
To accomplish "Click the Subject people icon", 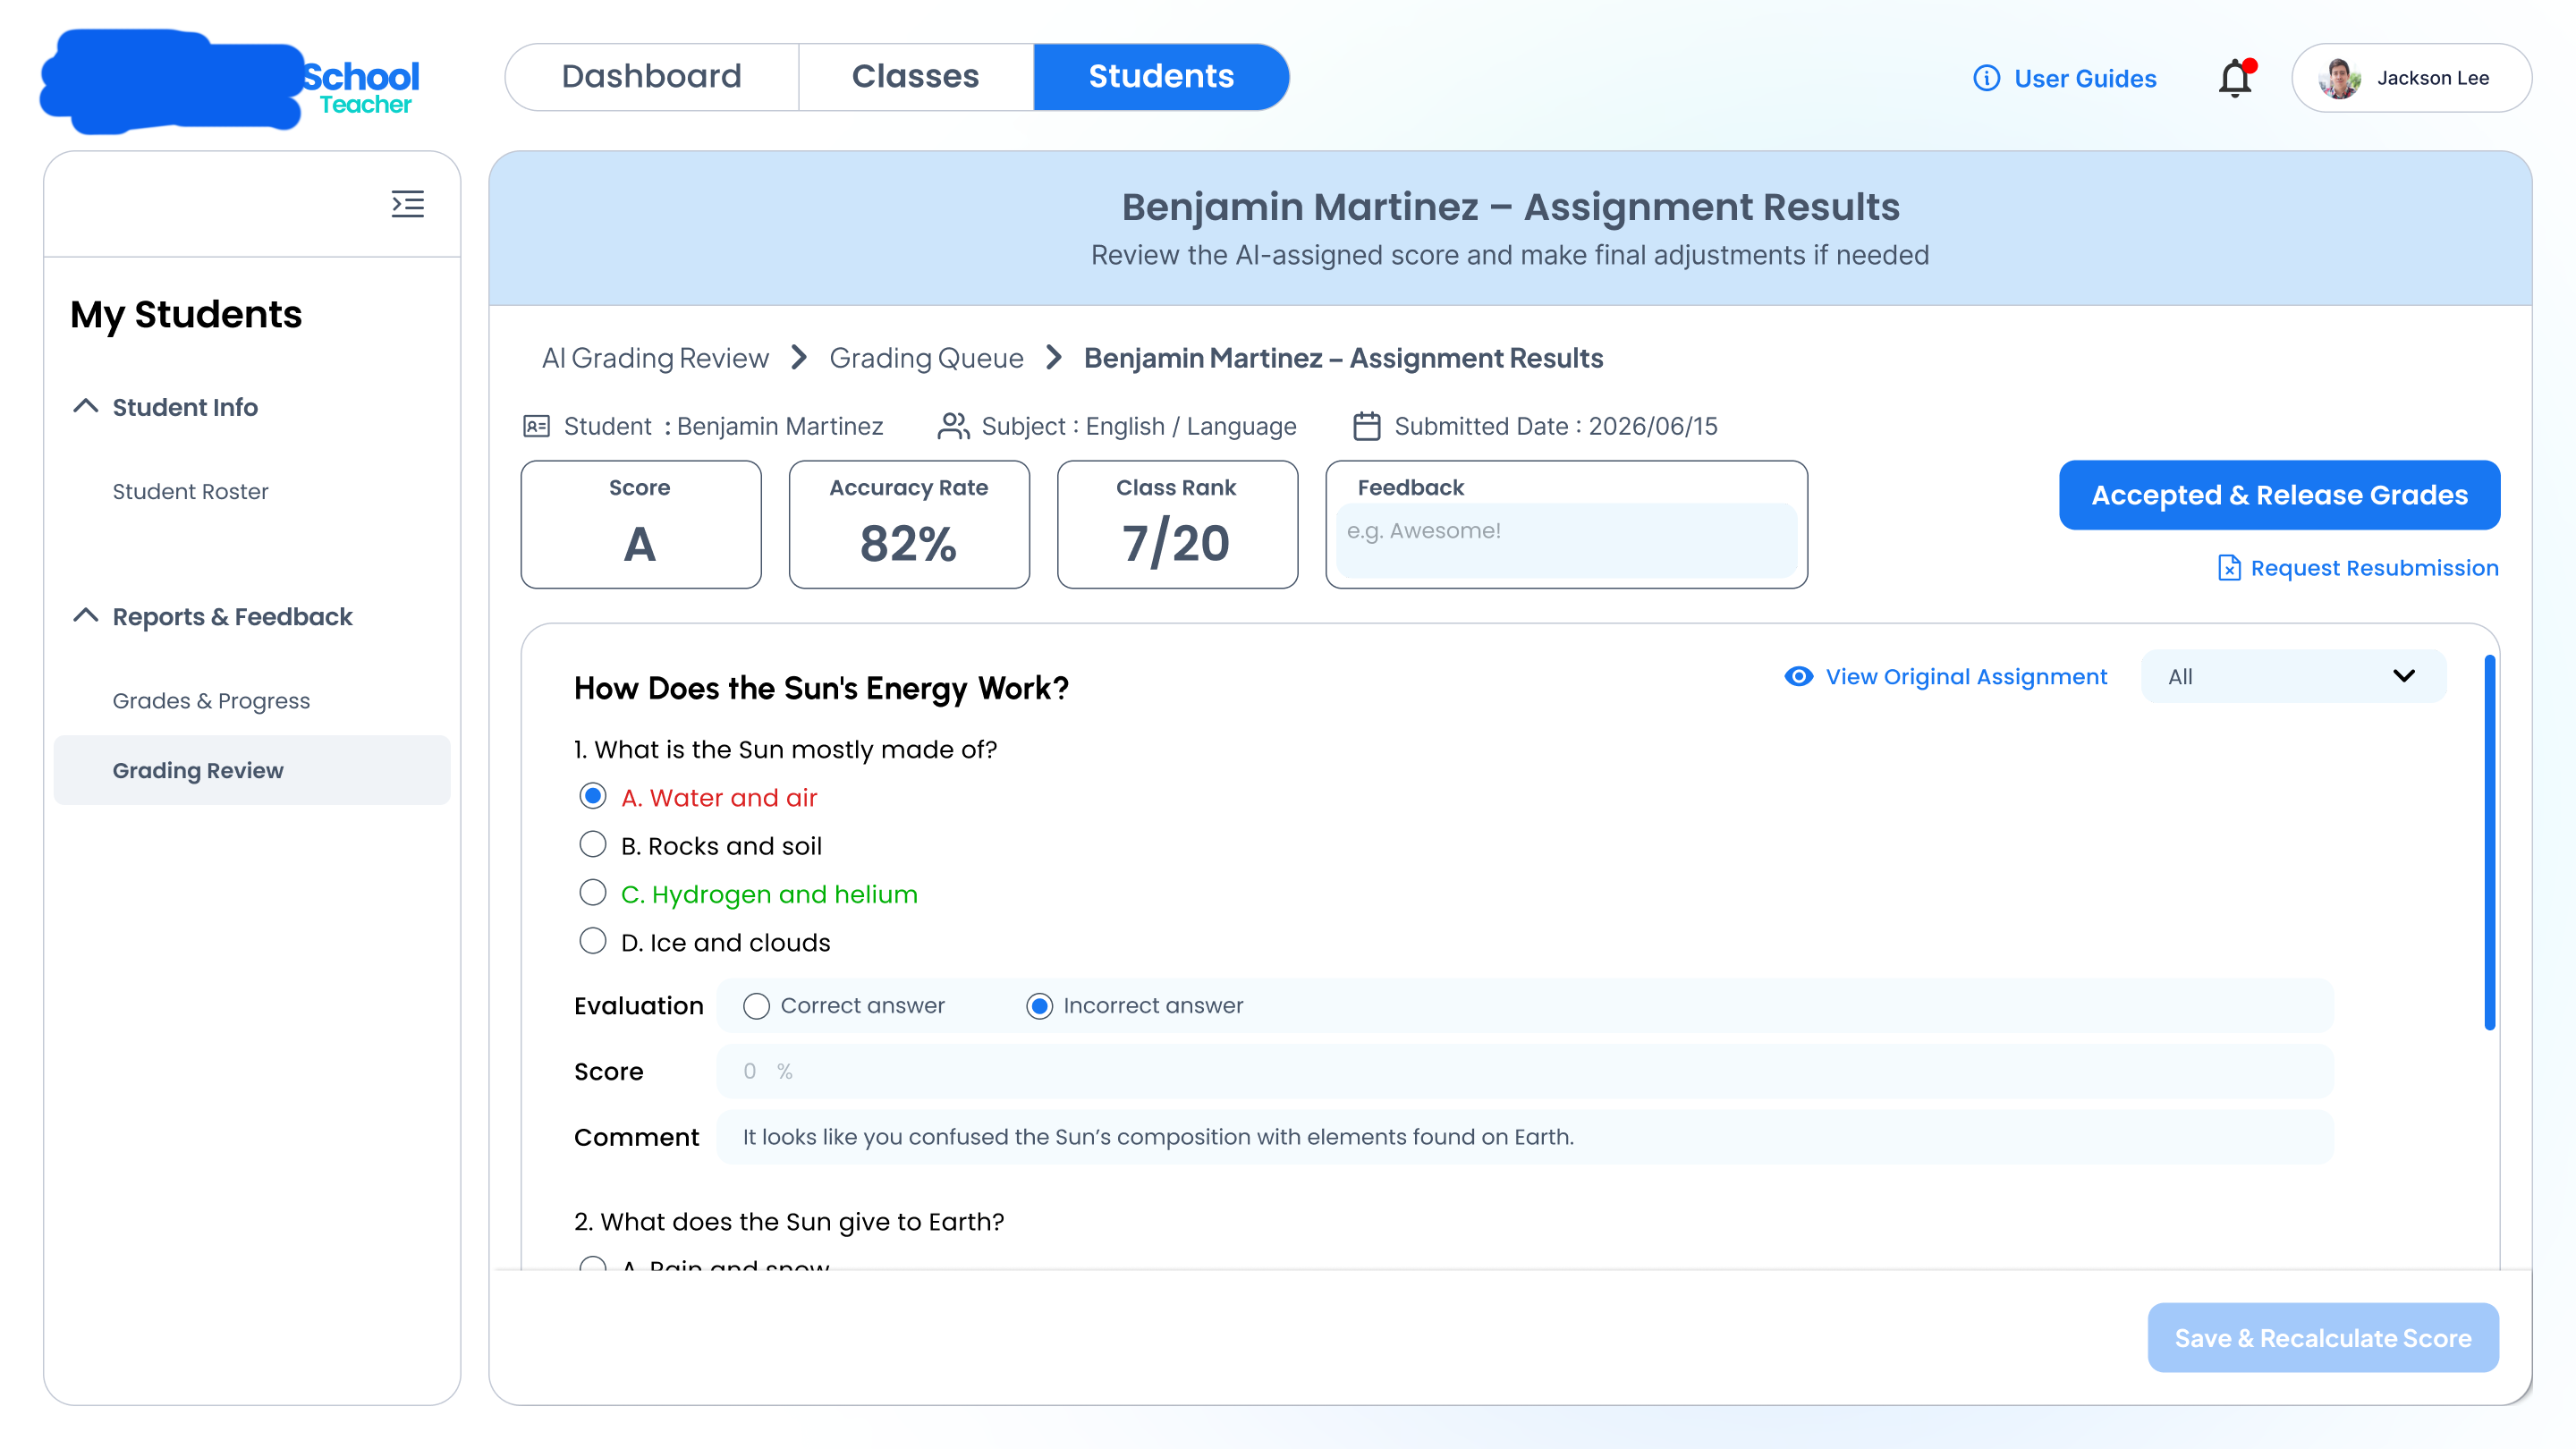I will pyautogui.click(x=953, y=426).
